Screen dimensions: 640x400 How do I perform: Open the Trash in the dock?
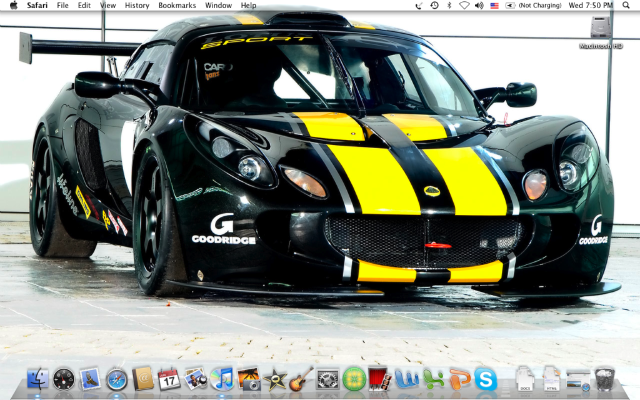coord(605,379)
